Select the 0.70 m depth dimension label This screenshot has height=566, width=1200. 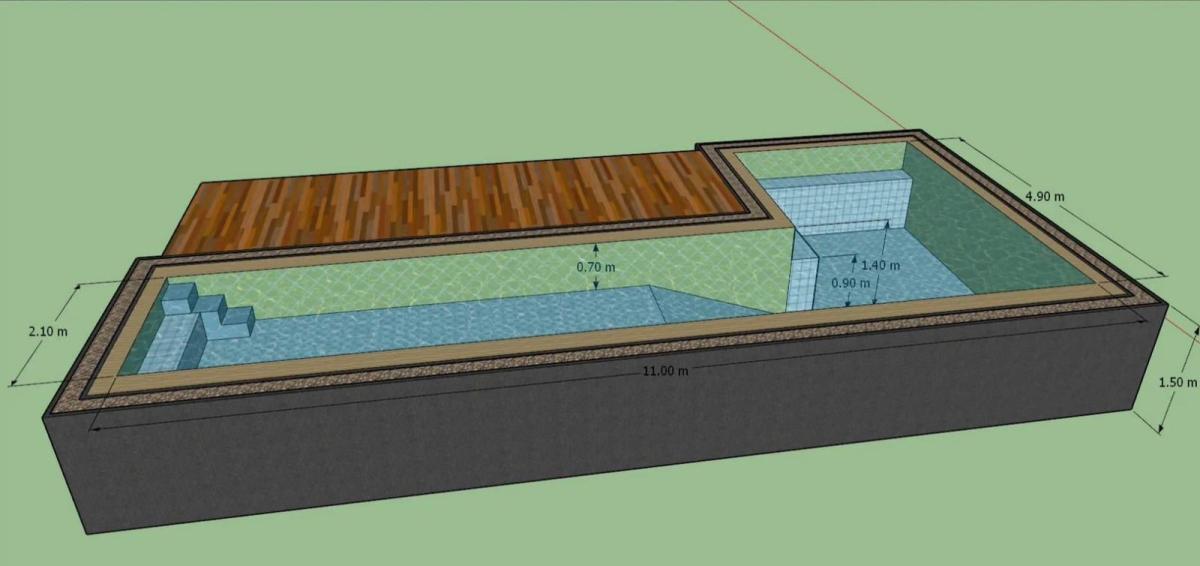pos(596,267)
